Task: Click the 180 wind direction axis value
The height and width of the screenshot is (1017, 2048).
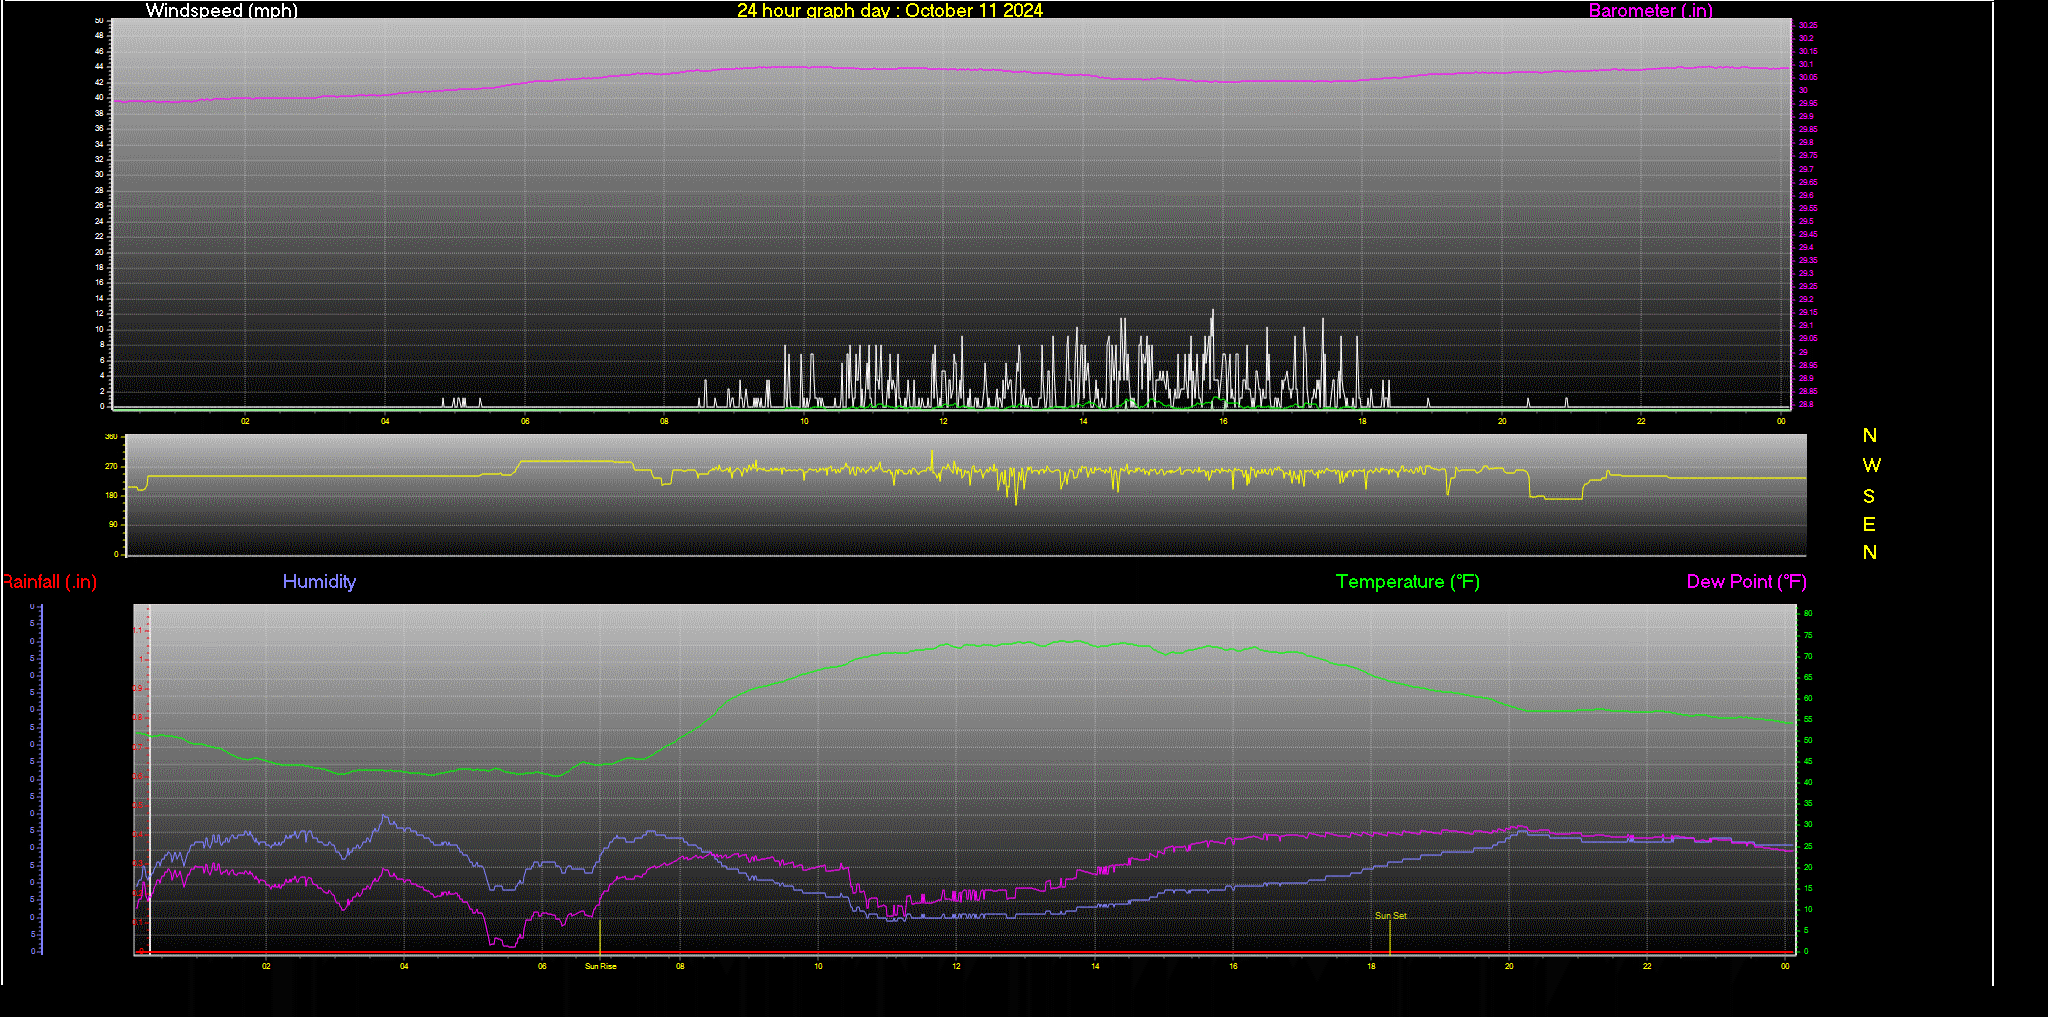Action: click(x=112, y=495)
